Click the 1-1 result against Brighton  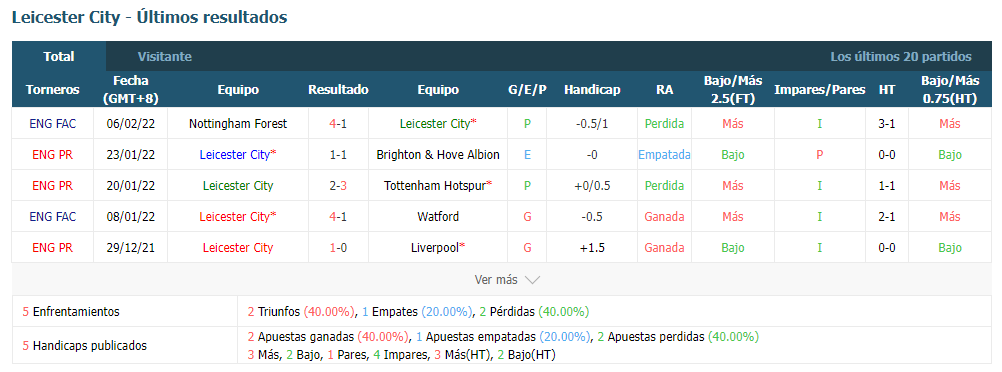[338, 155]
